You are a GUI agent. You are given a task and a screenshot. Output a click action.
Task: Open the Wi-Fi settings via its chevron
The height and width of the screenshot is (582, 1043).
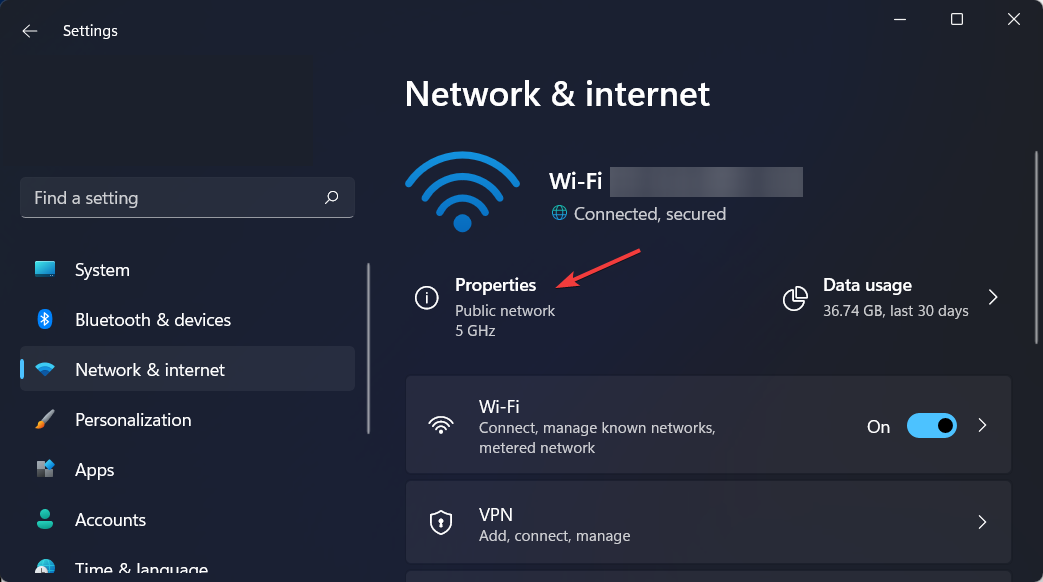981,425
